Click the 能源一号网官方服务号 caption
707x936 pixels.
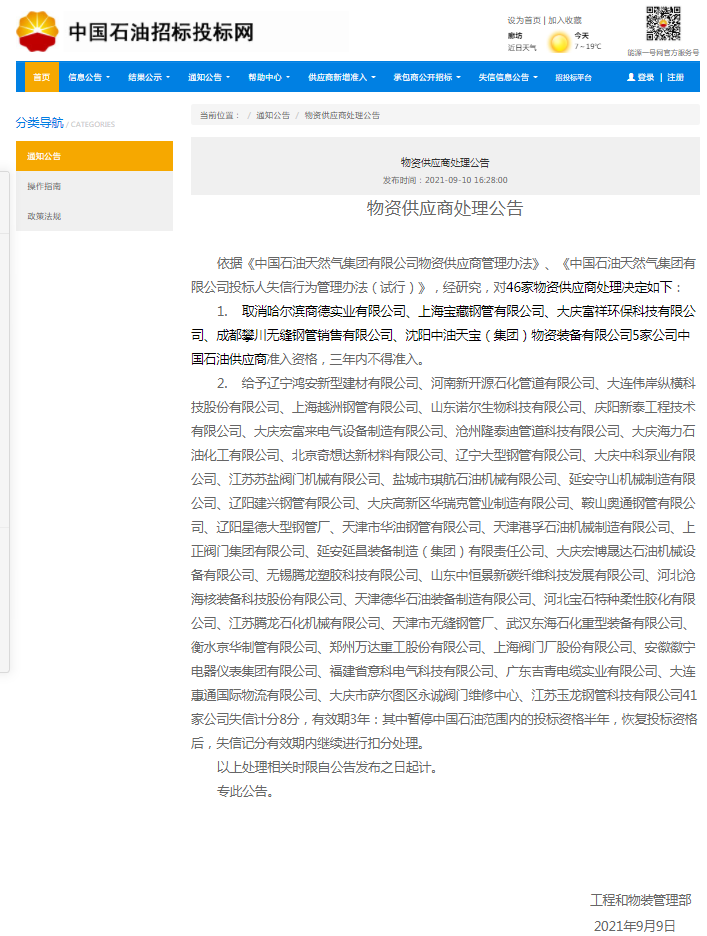point(663,53)
